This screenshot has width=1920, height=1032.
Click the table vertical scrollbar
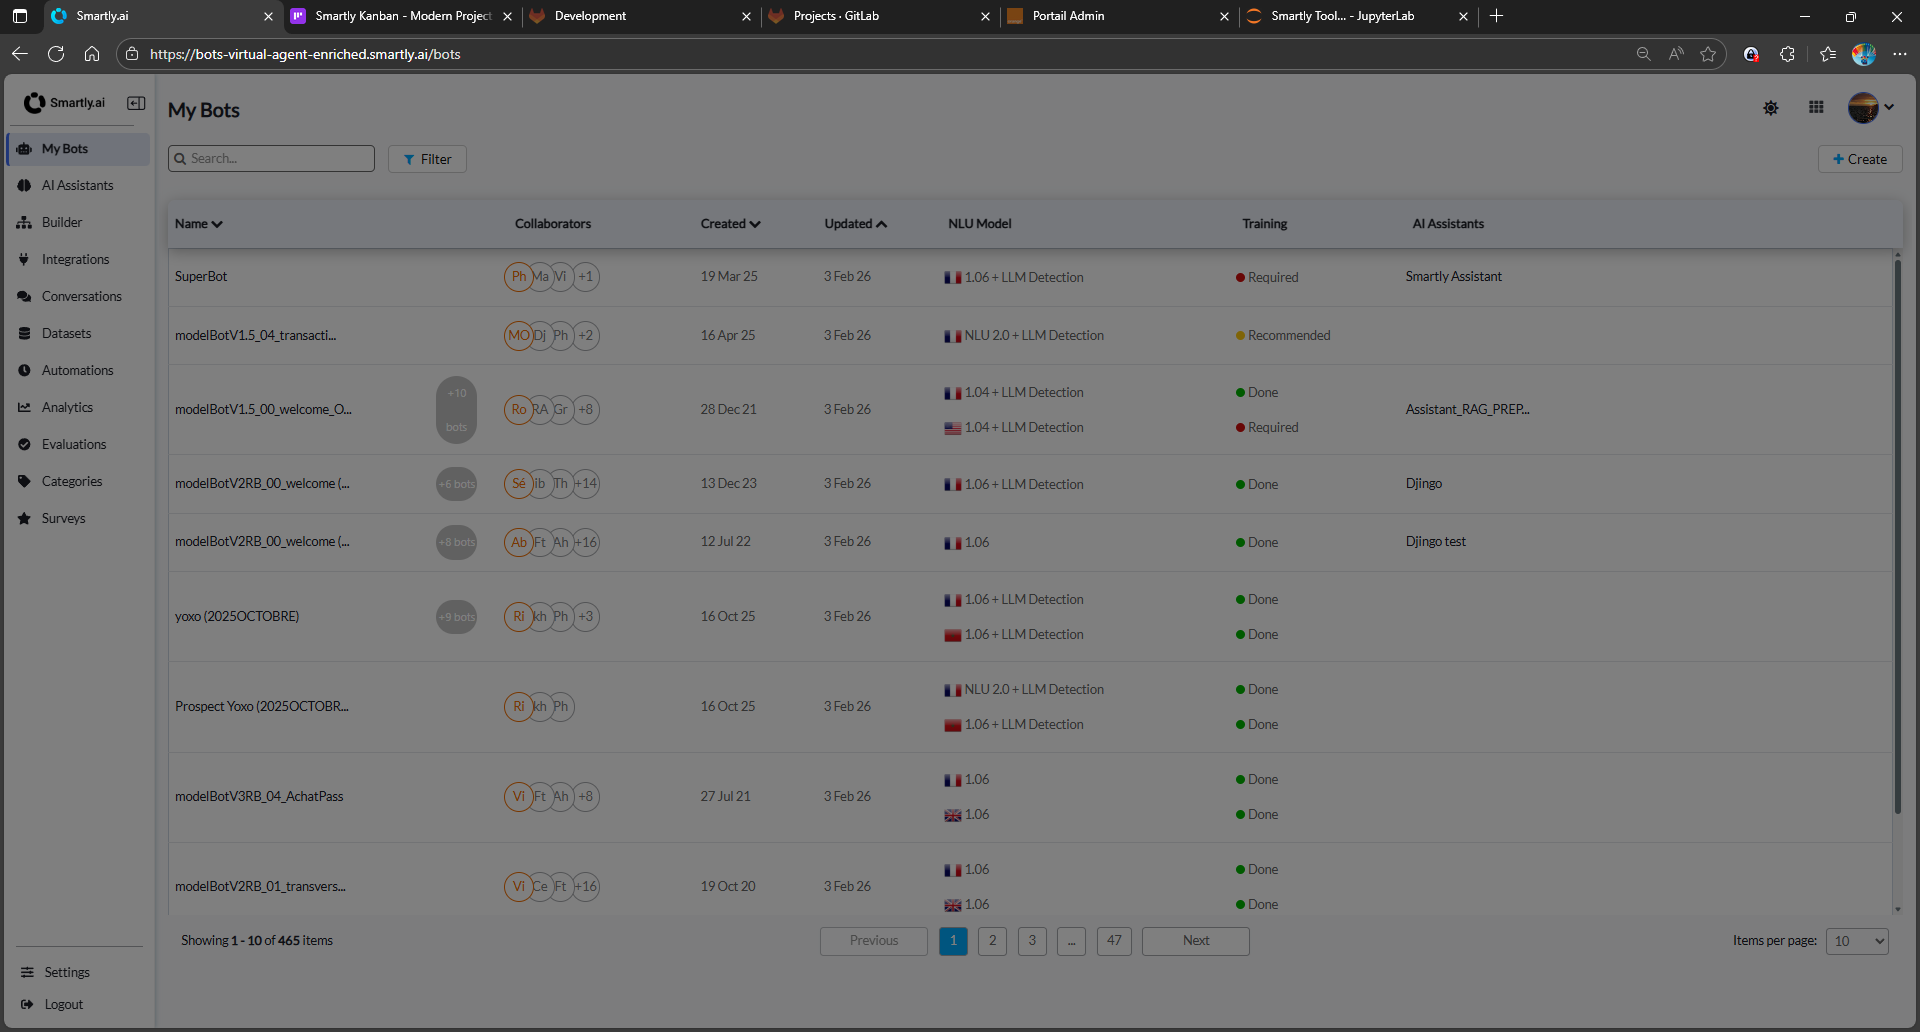point(1897,535)
